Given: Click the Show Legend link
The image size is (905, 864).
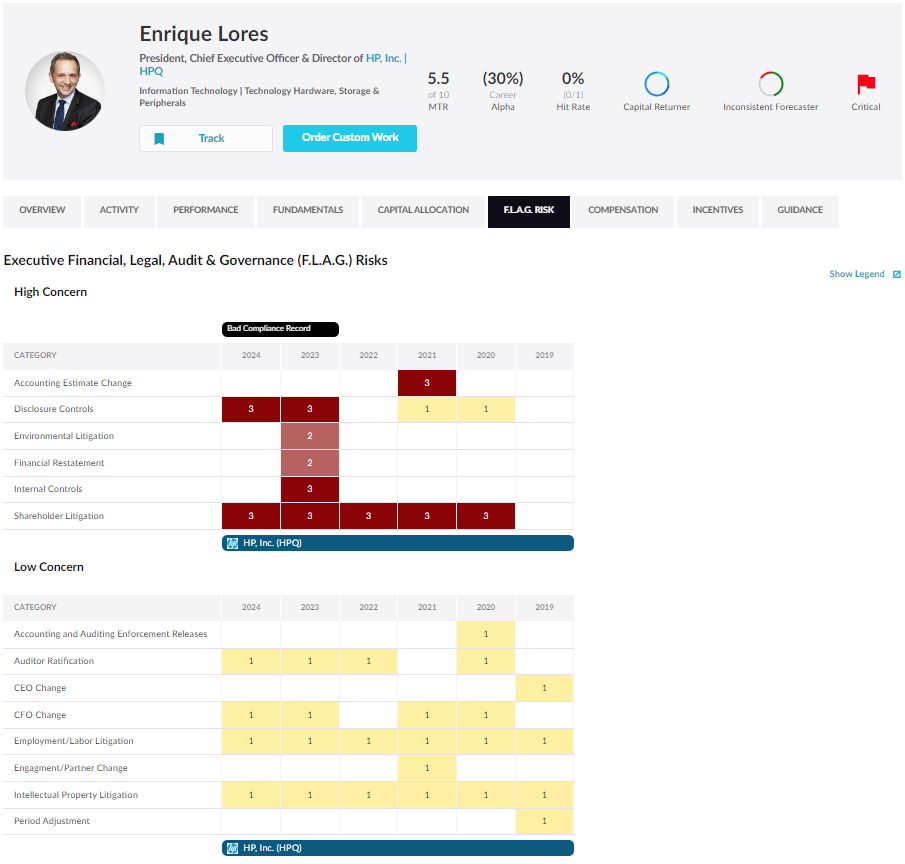Looking at the screenshot, I should pyautogui.click(x=857, y=274).
